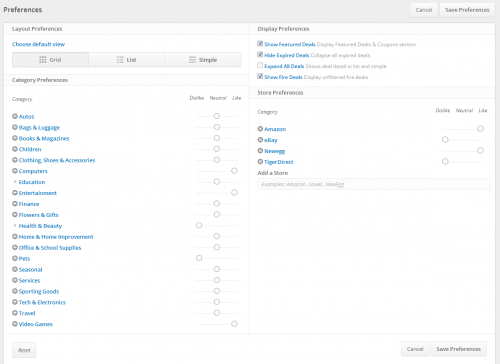This screenshot has width=500, height=364.
Task: Enable Expand All Deals checkbox
Action: (260, 66)
